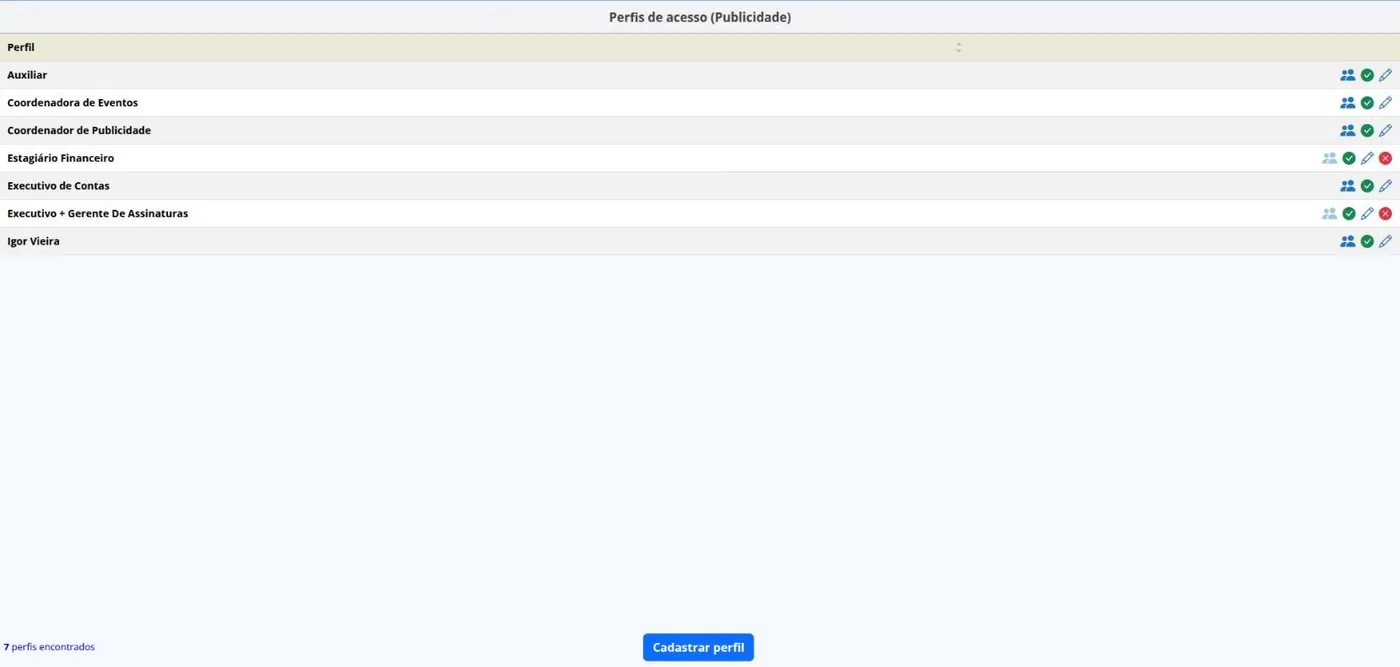Edit Executivo + Gerente De Assinaturas profile
The width and height of the screenshot is (1400, 667).
(x=1367, y=214)
